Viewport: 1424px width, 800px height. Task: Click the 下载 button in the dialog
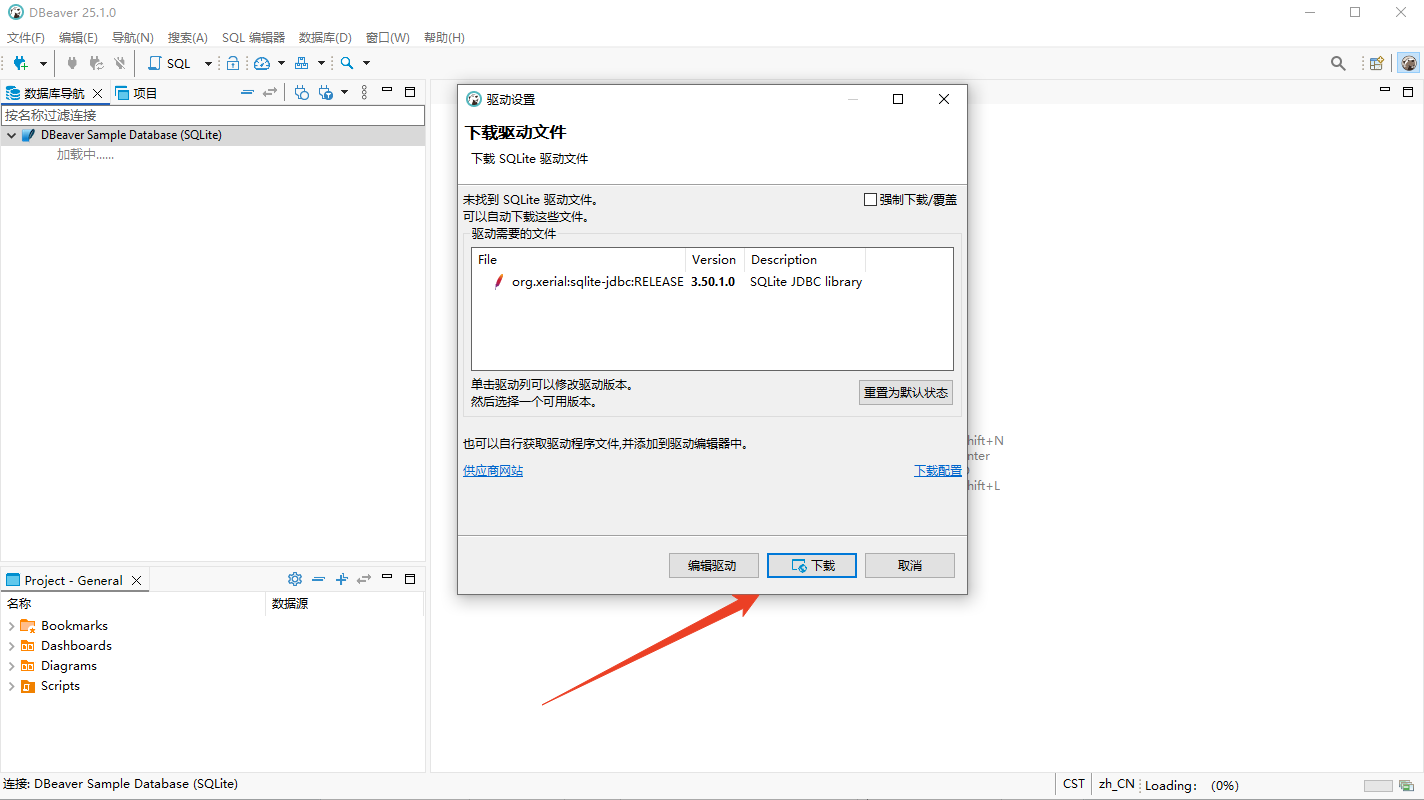click(812, 565)
